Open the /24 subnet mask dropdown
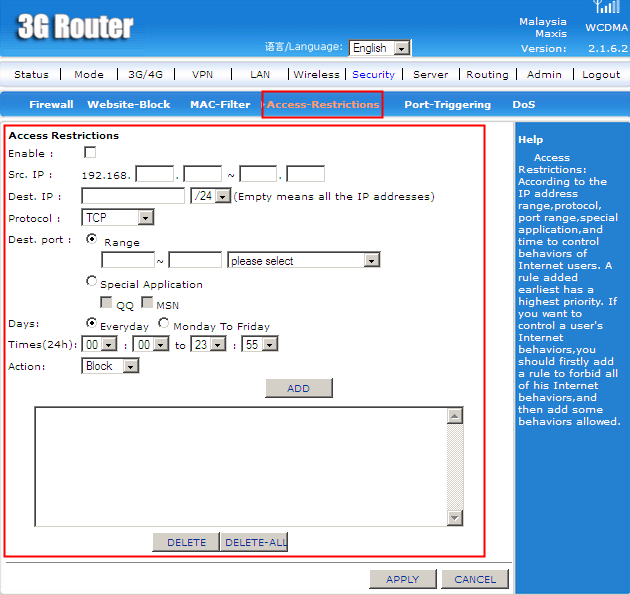Screen dimensions: 630x595 coord(210,197)
